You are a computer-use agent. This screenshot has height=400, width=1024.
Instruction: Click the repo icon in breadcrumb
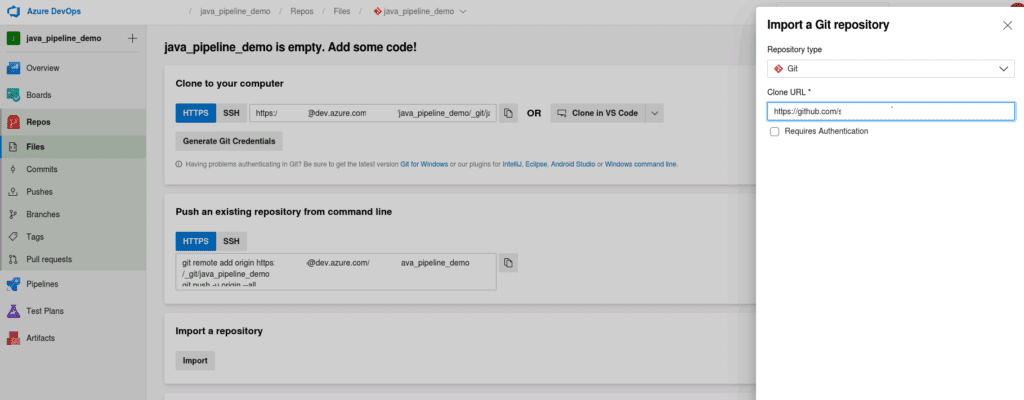[x=377, y=11]
